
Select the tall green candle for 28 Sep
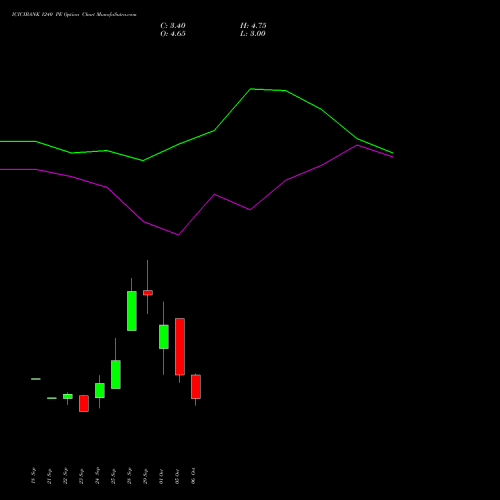click(132, 311)
